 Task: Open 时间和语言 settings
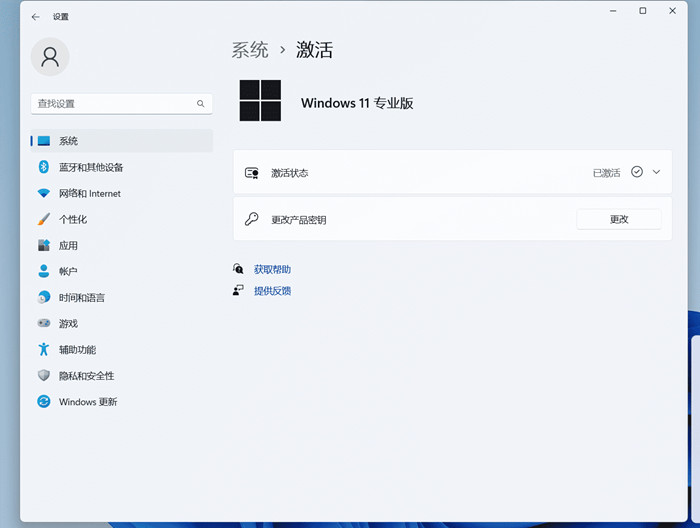[82, 297]
